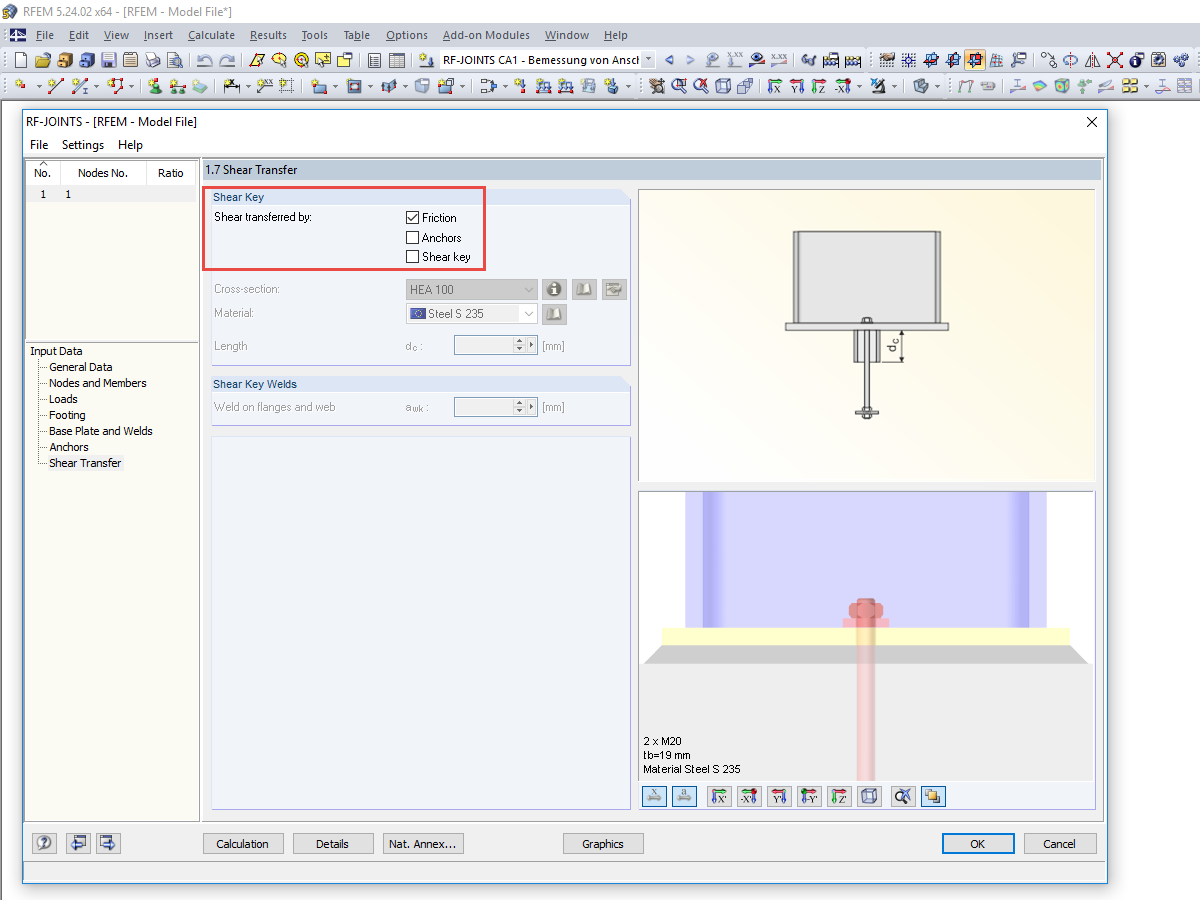
Task: Enable the Anchors shear transfer checkbox
Action: pyautogui.click(x=412, y=237)
